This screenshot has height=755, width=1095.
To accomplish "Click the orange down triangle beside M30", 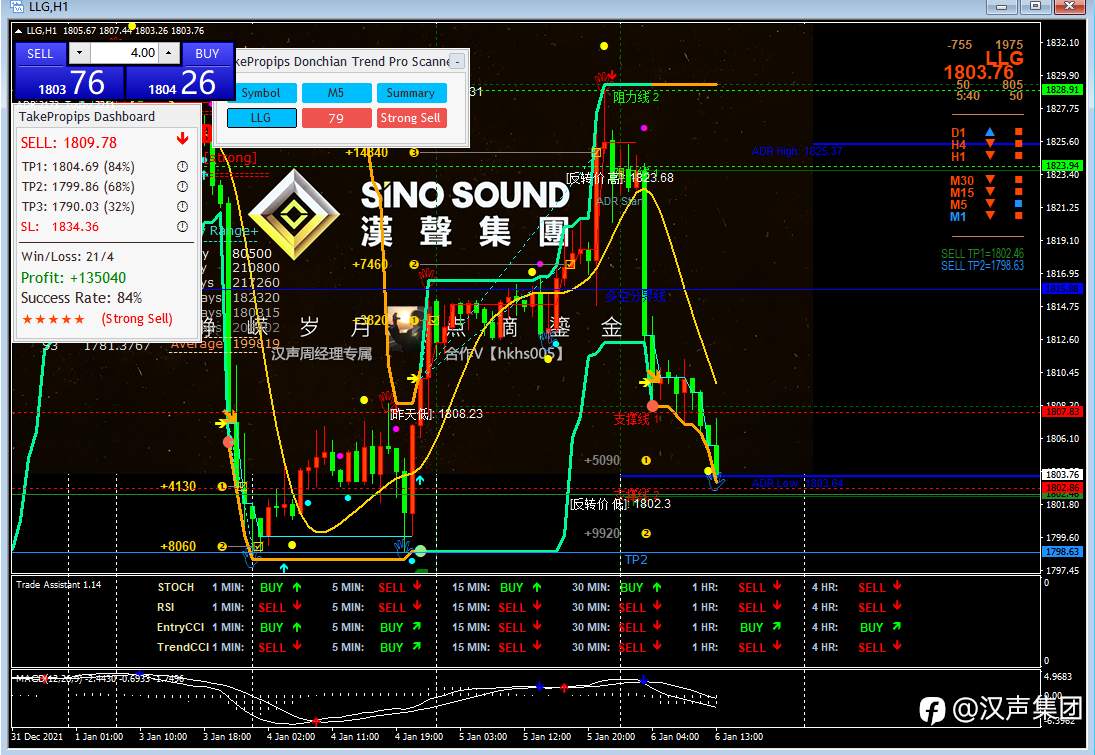I will click(x=990, y=179).
